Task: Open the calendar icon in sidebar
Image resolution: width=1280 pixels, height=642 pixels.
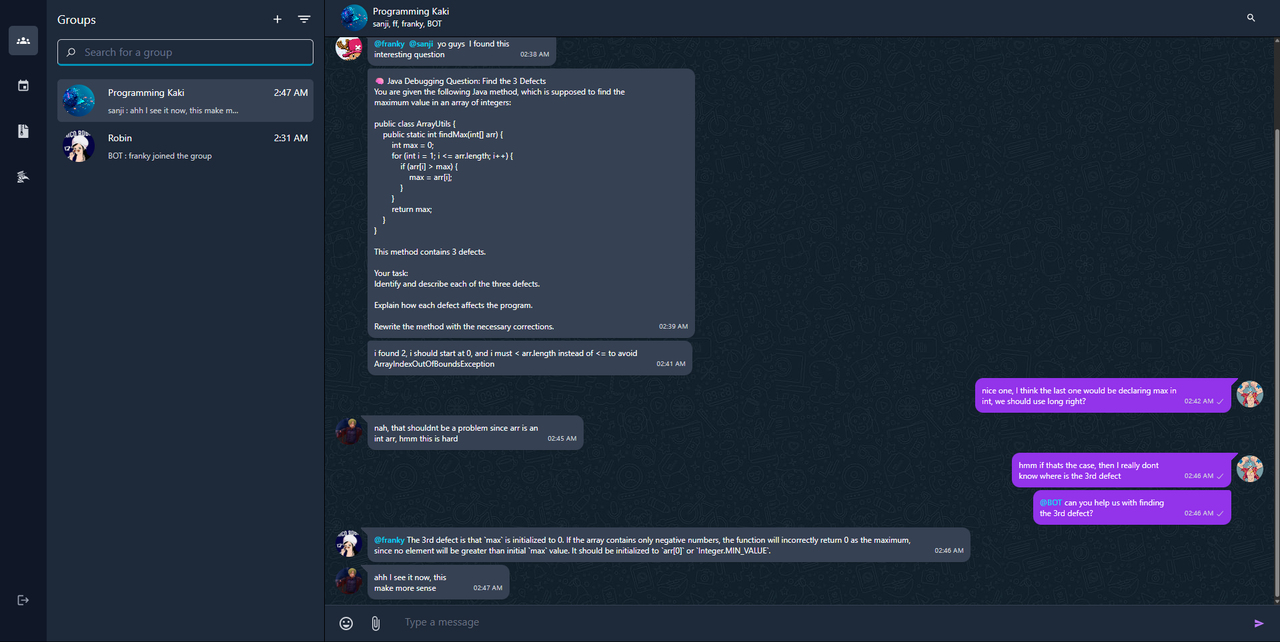Action: point(23,86)
